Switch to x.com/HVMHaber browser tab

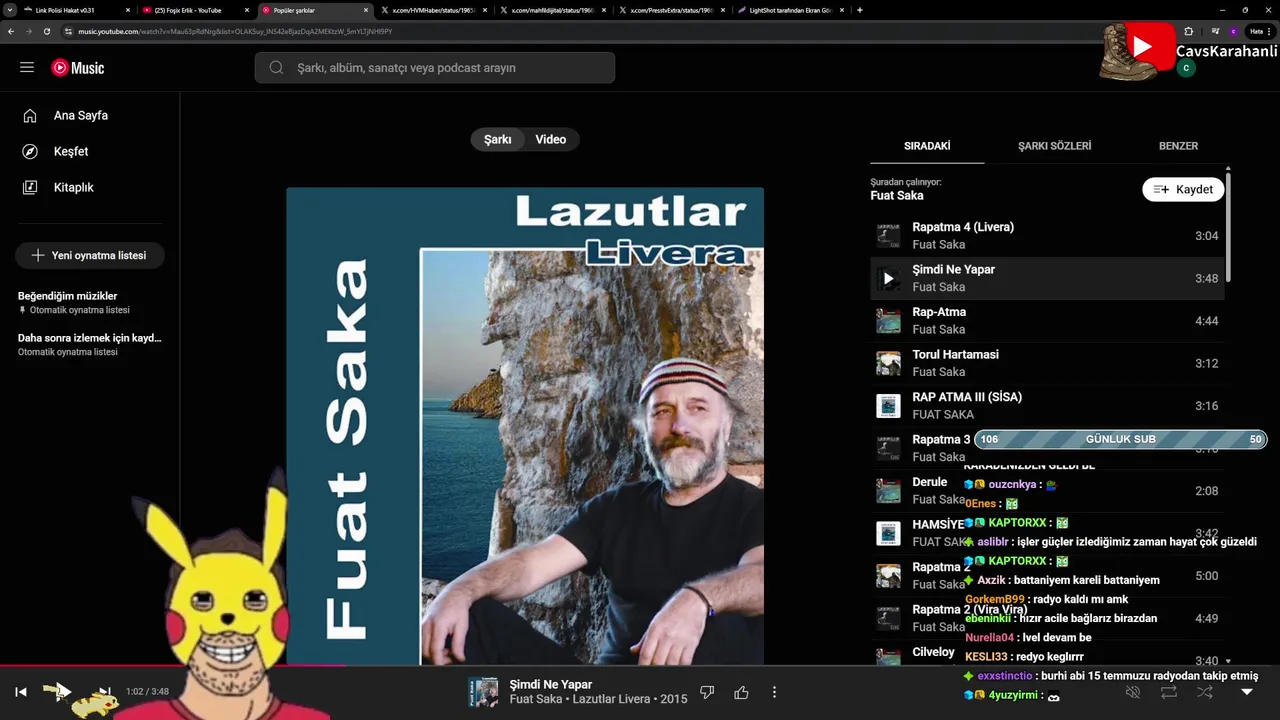coord(433,10)
